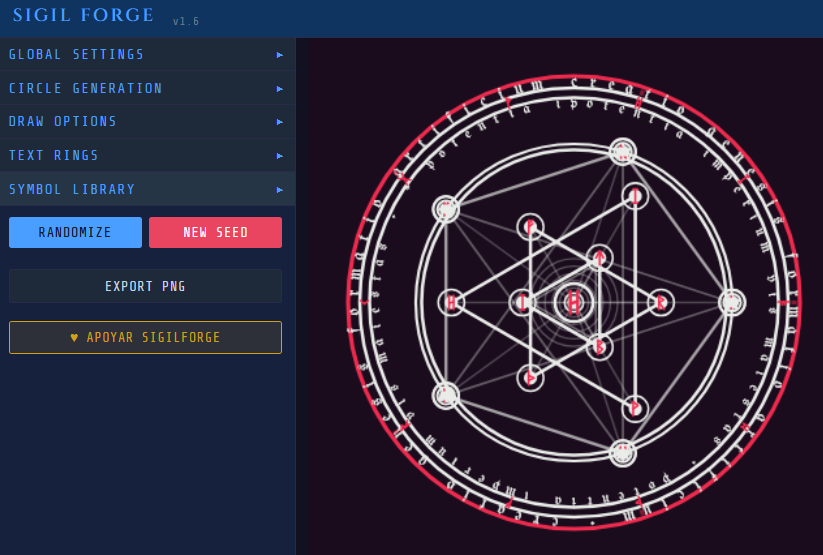Viewport: 823px width, 555px height.
Task: Click the v1.6 version label
Action: pyautogui.click(x=186, y=21)
